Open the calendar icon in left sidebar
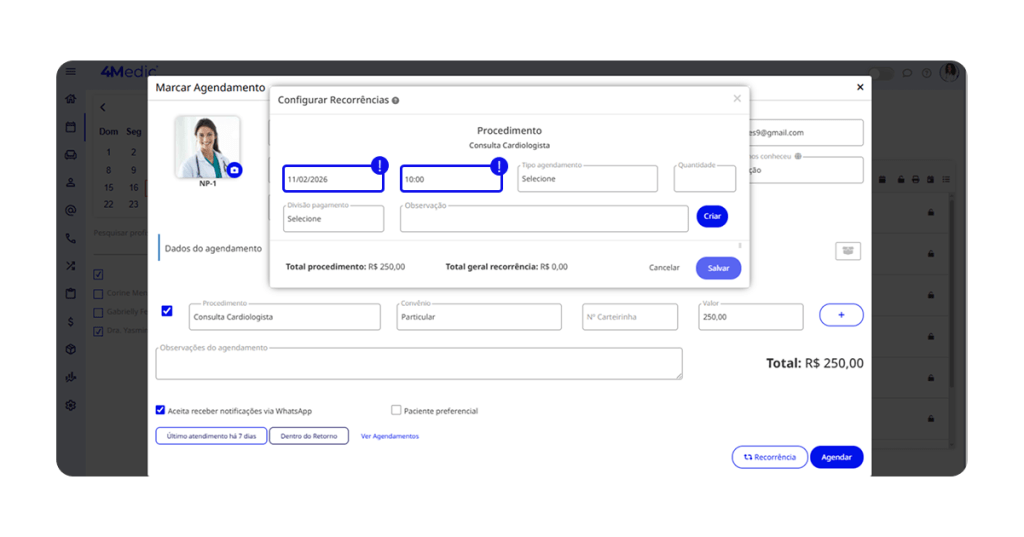 (71, 127)
